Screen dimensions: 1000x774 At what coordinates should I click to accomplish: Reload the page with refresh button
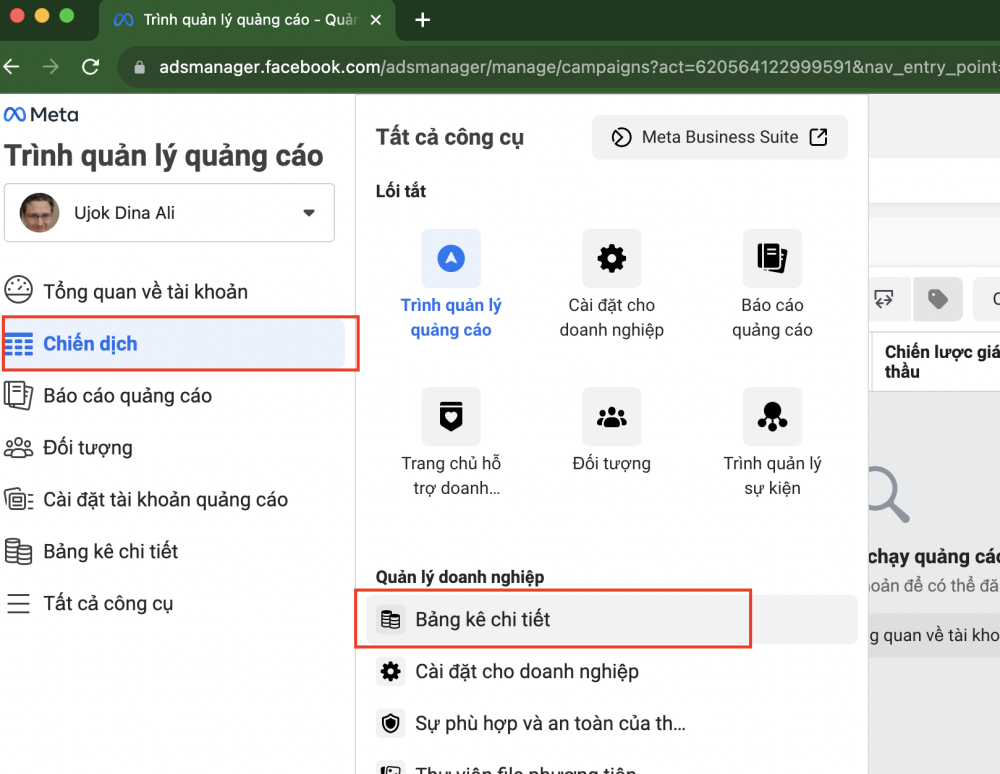click(x=91, y=66)
